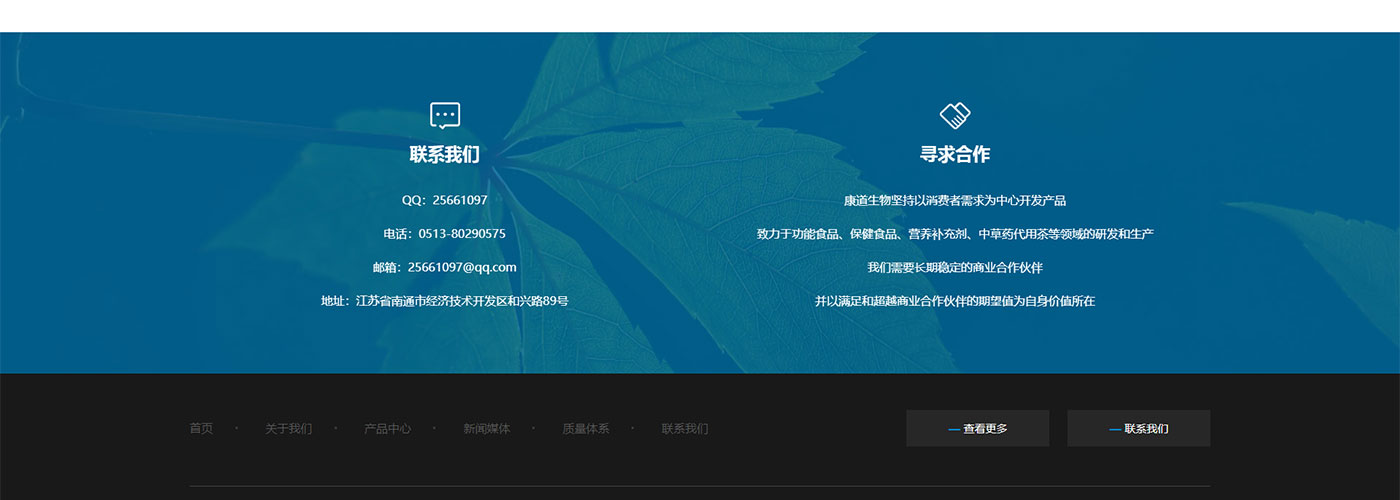Viewport: 1400px width, 500px height.
Task: Click the sentence beginning 康道生物坚持以消费者需求
Action: click(x=955, y=201)
